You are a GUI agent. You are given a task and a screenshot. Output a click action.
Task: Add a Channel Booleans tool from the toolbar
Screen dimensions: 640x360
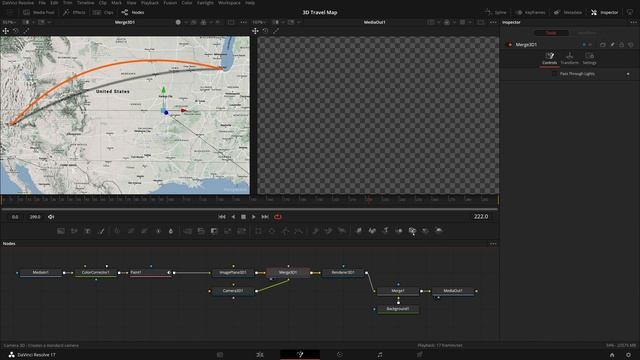(x=201, y=231)
